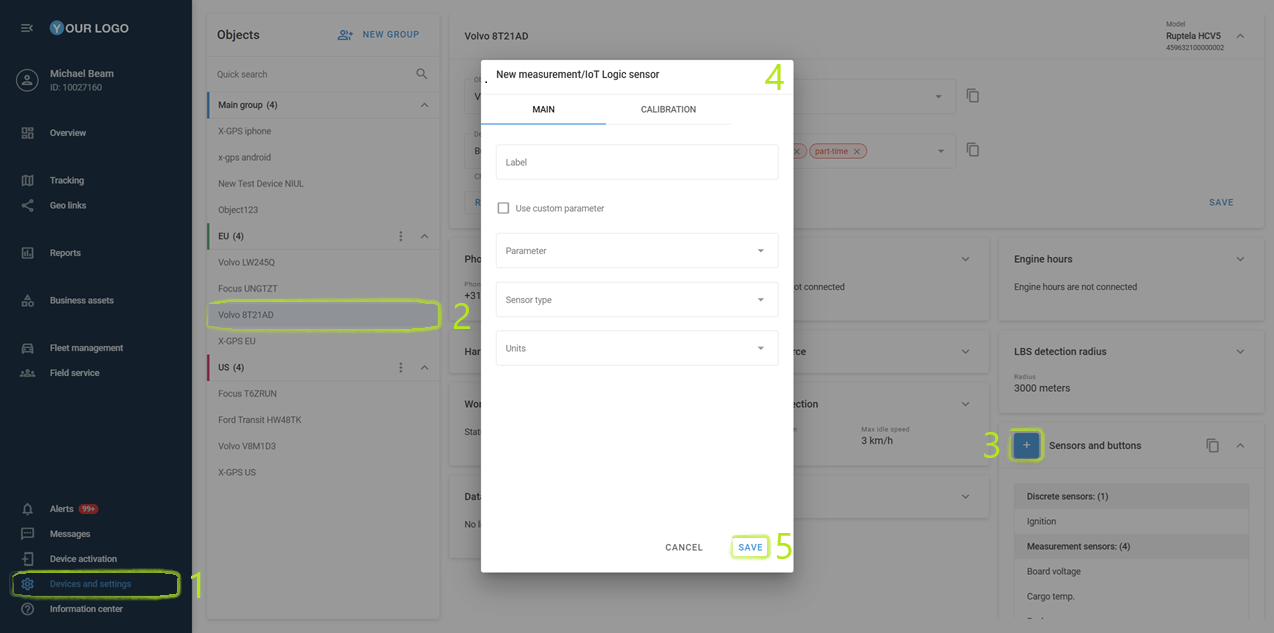1274x633 pixels.
Task: Collapse the EU group in the Objects list
Action: (x=423, y=235)
